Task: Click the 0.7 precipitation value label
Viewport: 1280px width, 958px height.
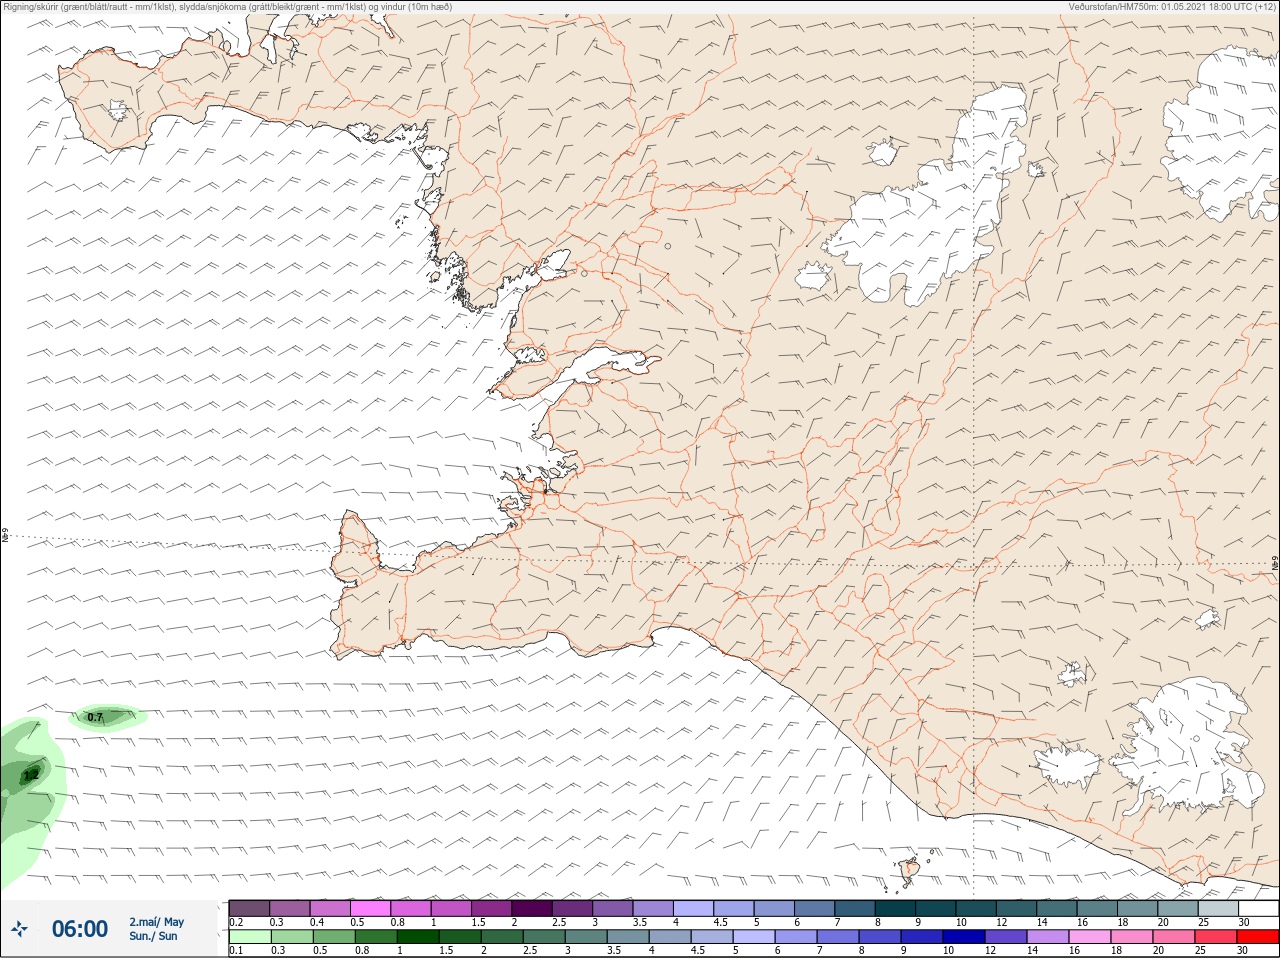Action: click(95, 717)
